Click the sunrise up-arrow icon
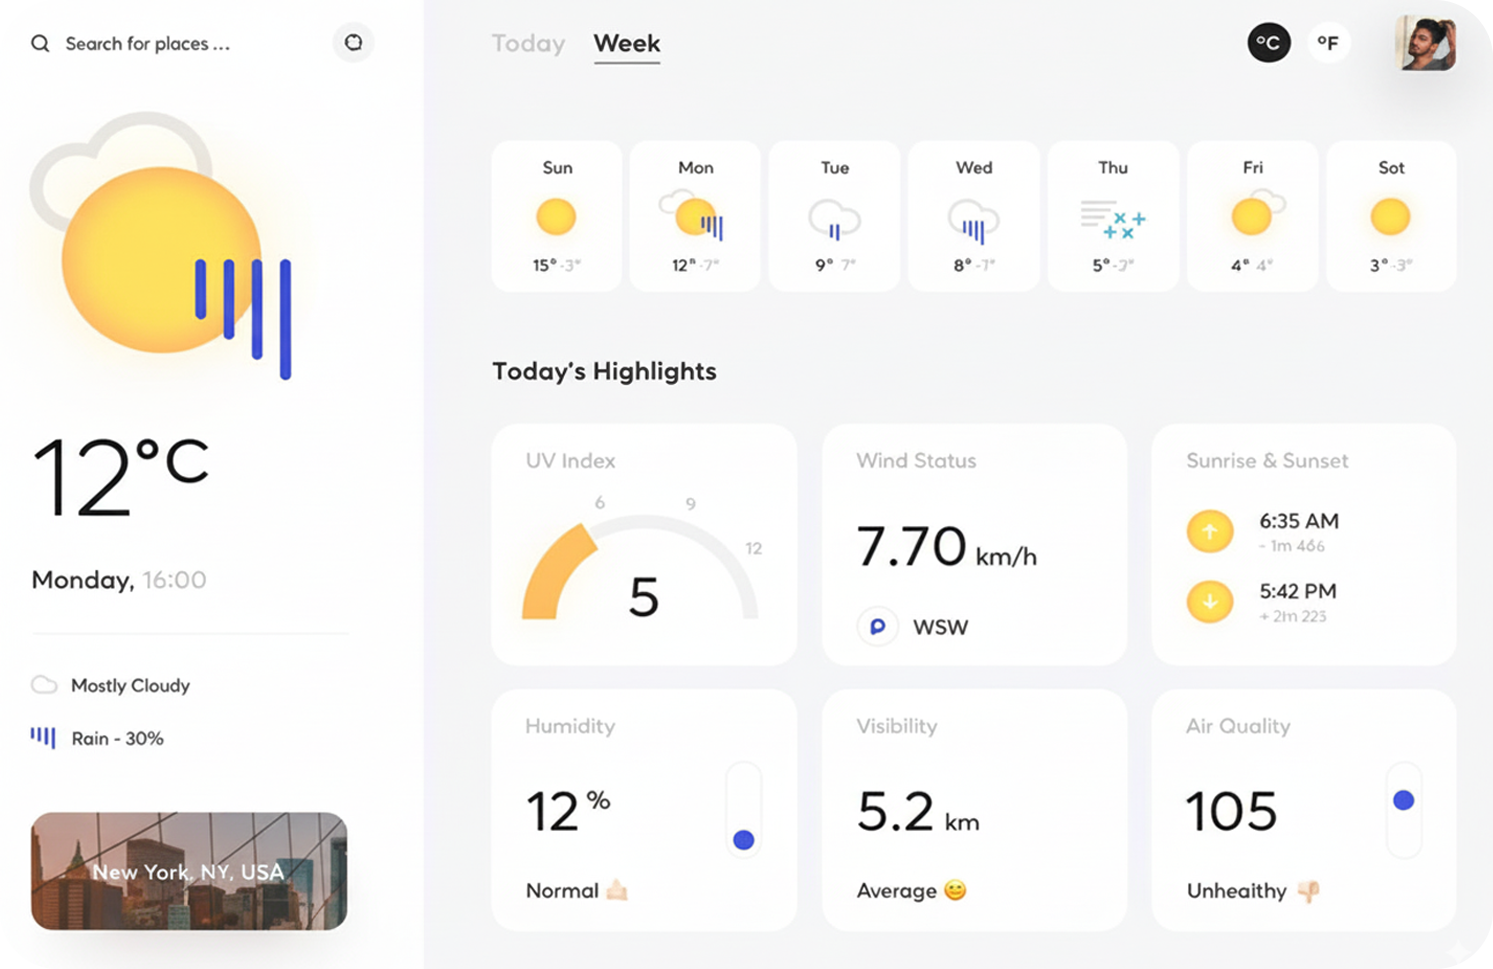The image size is (1493, 969). pos(1209,531)
